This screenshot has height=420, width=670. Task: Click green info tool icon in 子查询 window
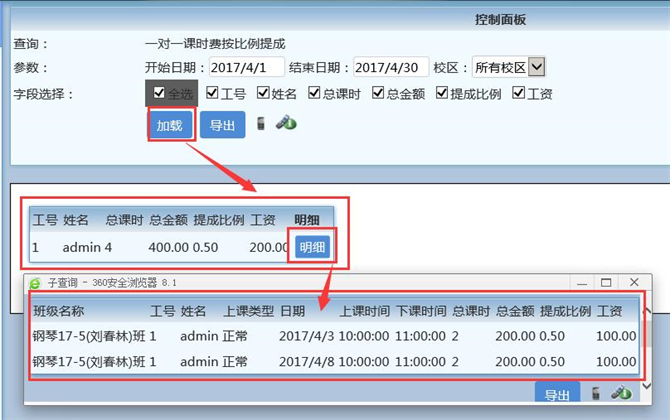coord(621,393)
